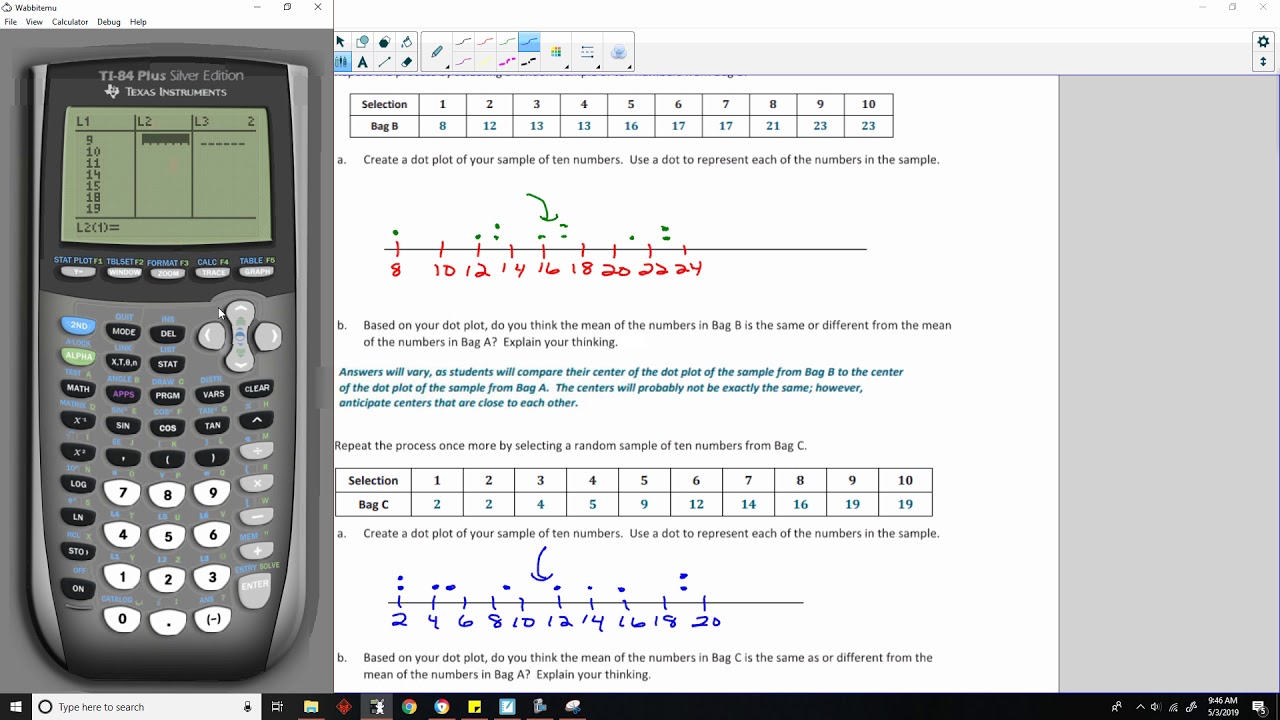Open the File menu in Wabbitemu
This screenshot has width=1280, height=720.
pyautogui.click(x=11, y=22)
